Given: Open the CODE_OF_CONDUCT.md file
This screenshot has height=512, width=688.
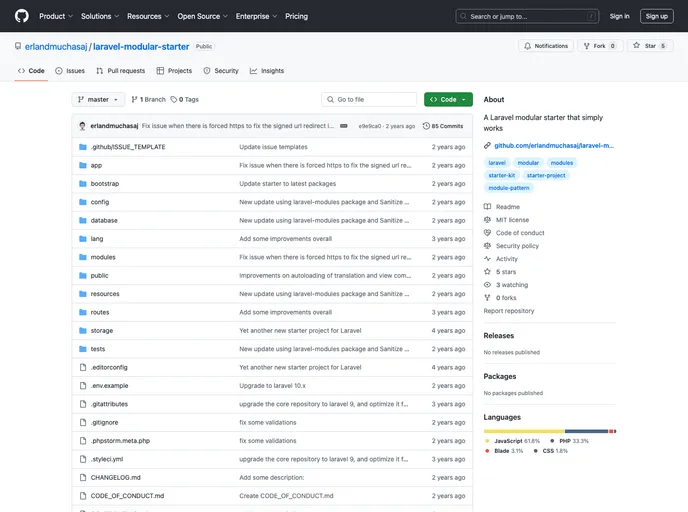Looking at the screenshot, I should [x=127, y=496].
